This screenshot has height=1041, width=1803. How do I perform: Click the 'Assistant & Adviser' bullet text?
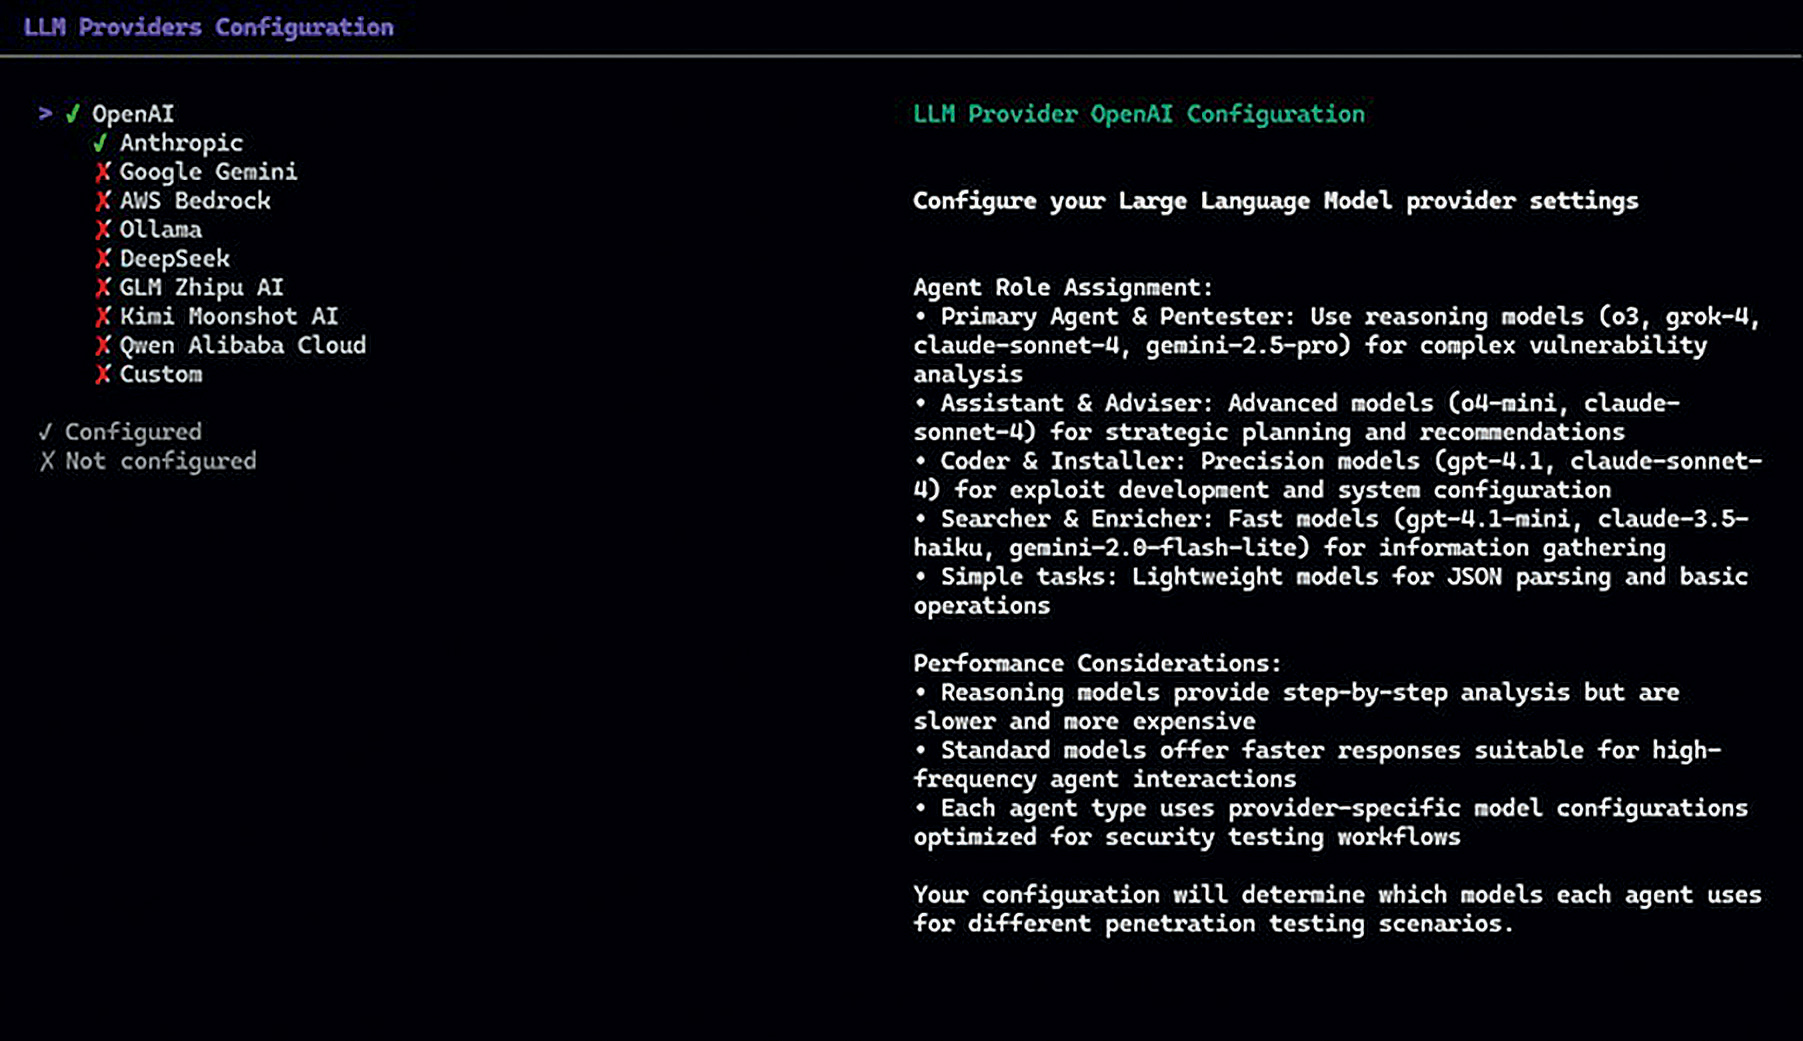(x=1297, y=418)
